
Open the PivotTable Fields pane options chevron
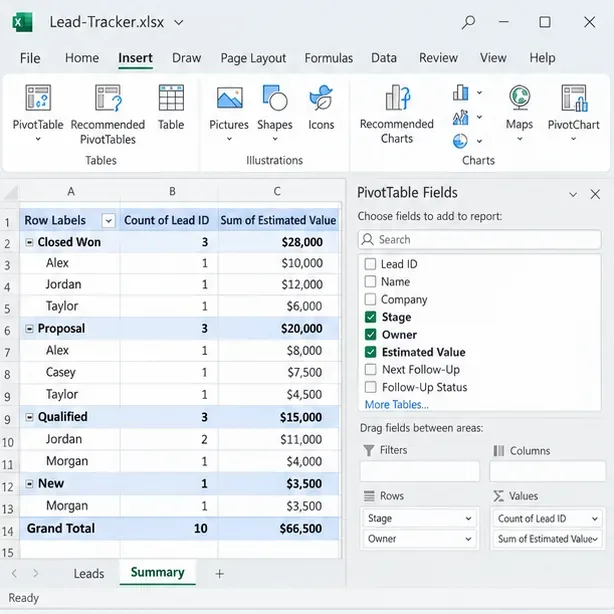click(x=573, y=195)
